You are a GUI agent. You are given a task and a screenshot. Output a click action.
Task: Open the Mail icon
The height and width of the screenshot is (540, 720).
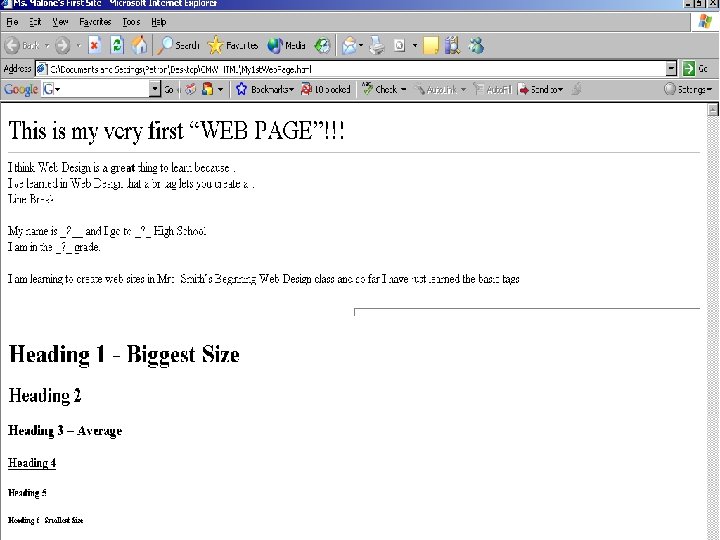349,45
